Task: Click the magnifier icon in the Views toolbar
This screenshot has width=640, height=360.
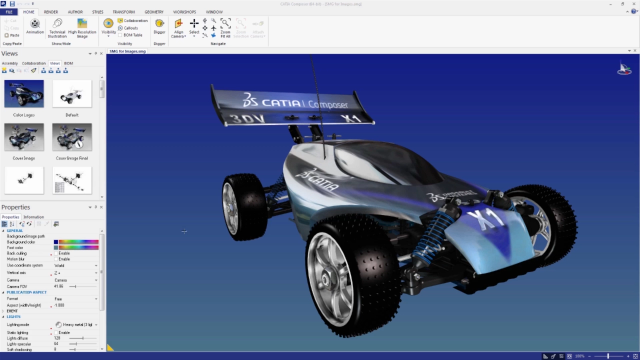Action: point(12,71)
